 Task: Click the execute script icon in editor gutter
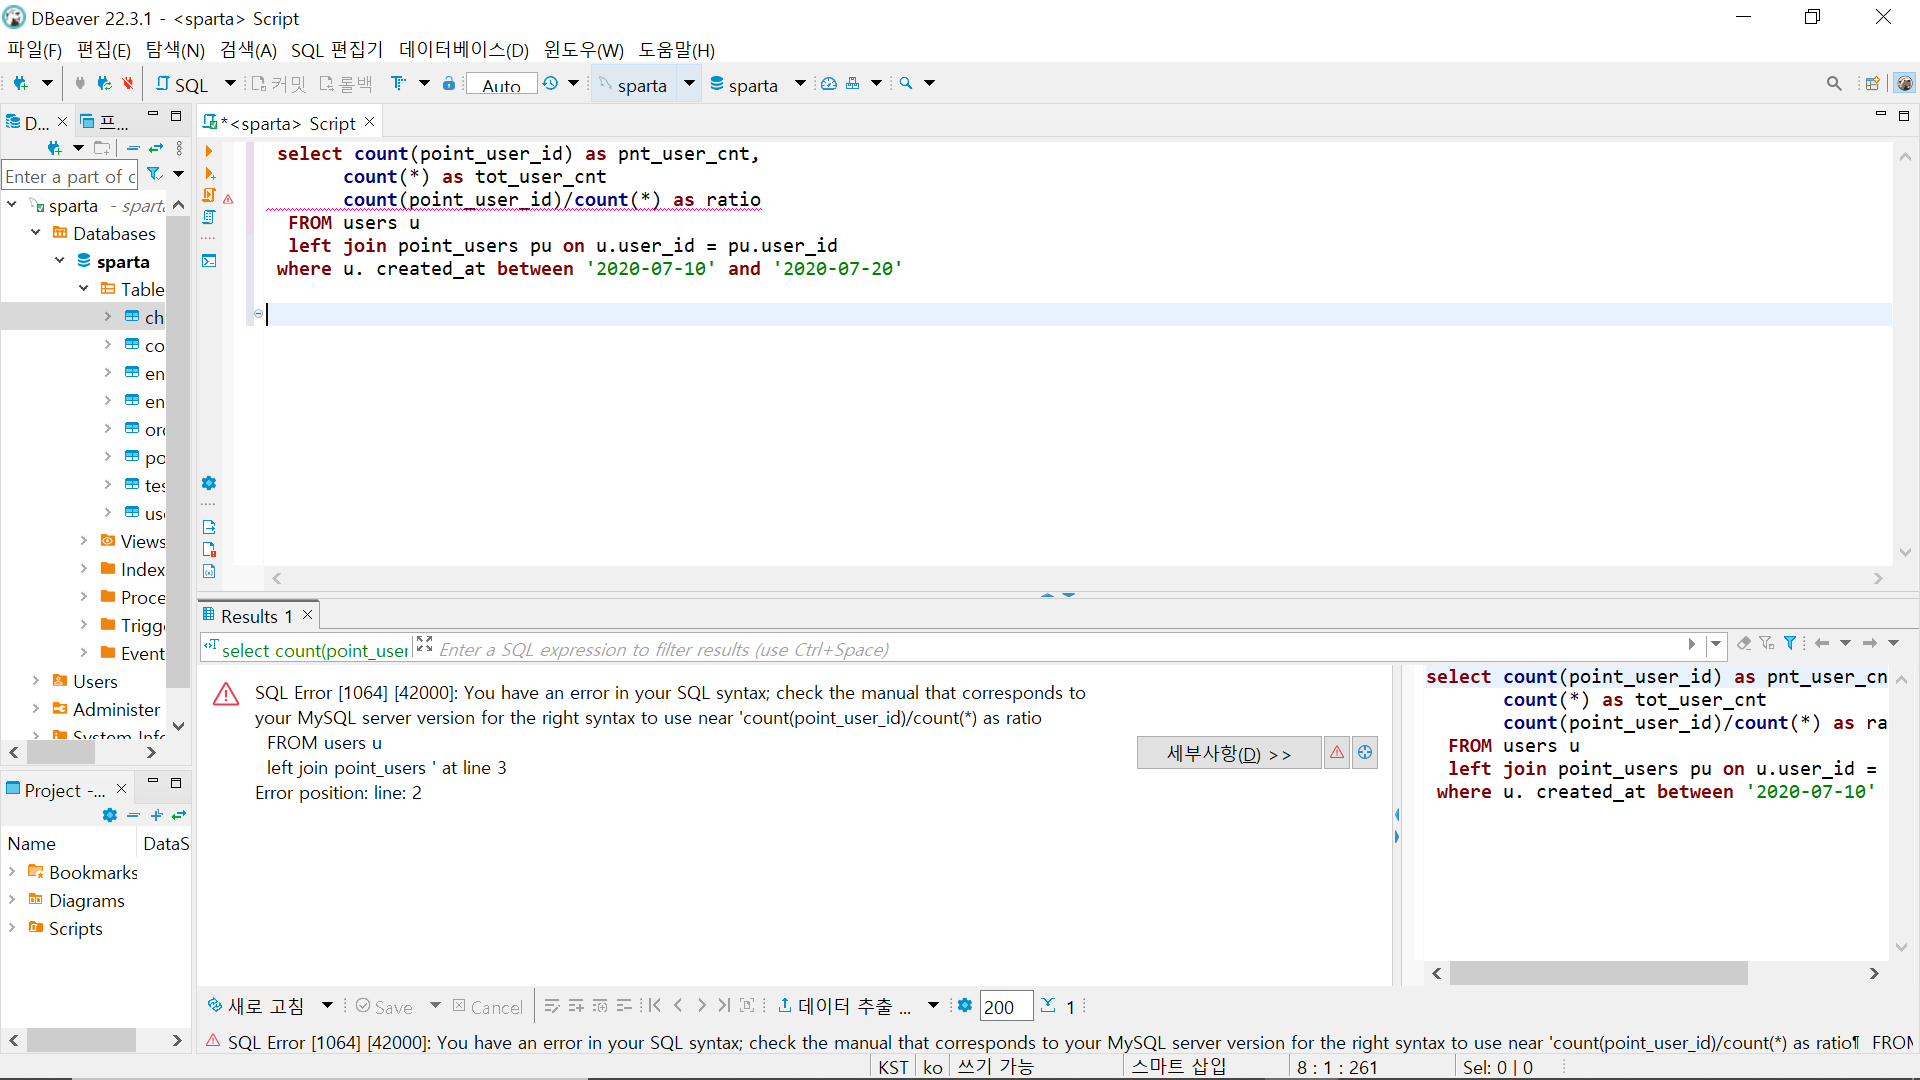tap(209, 195)
